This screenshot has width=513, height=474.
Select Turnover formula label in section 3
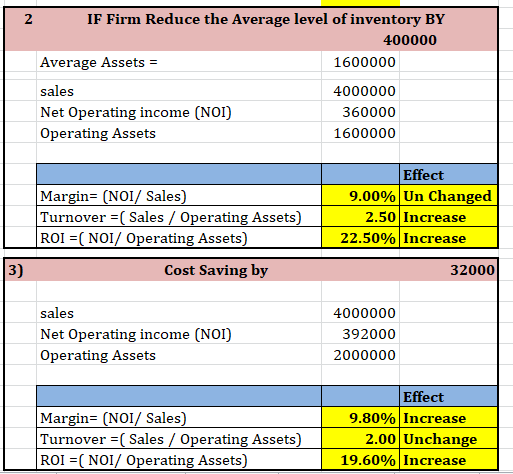[x=179, y=439]
